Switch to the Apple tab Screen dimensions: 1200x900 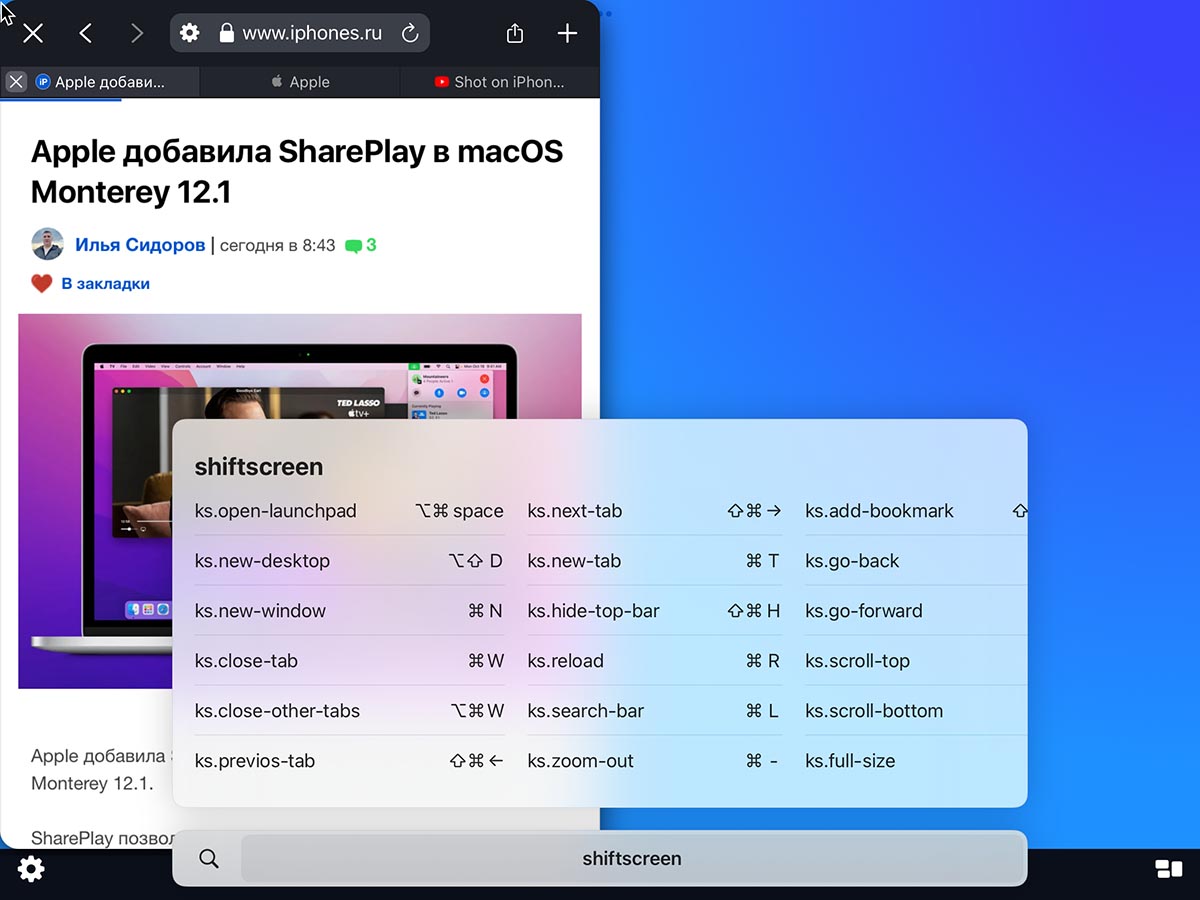(300, 82)
